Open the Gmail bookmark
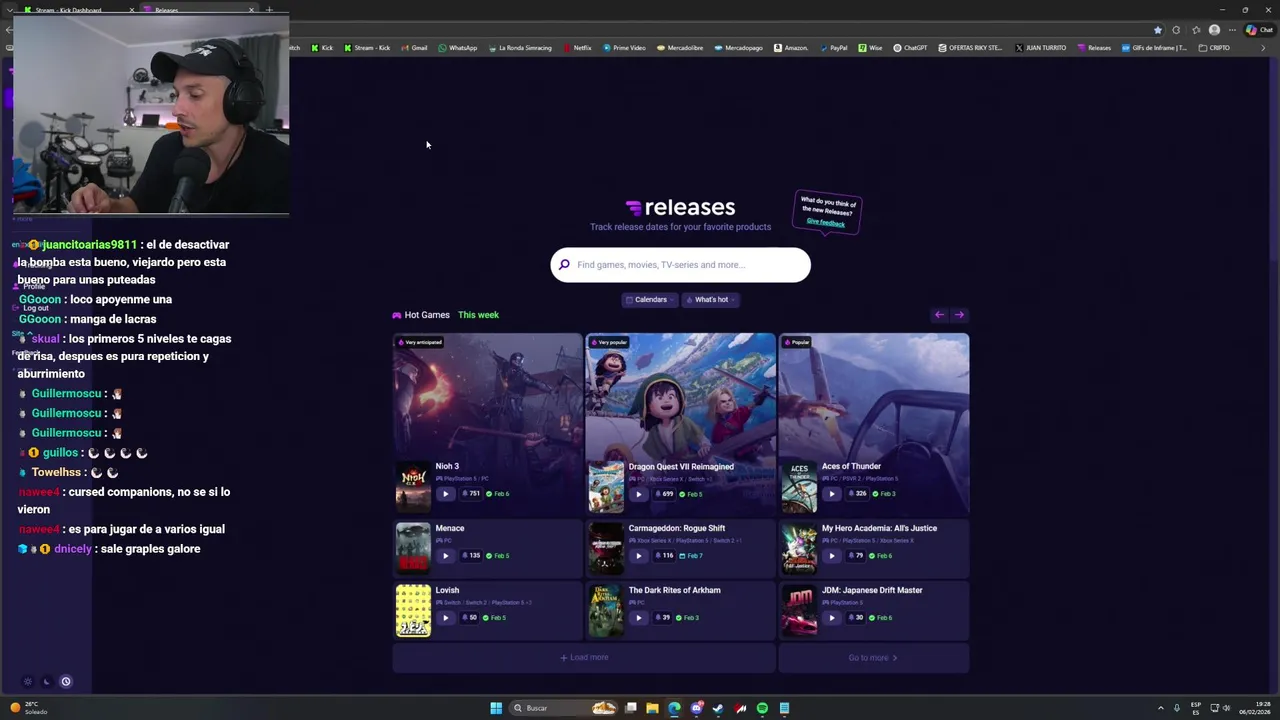 click(x=414, y=48)
